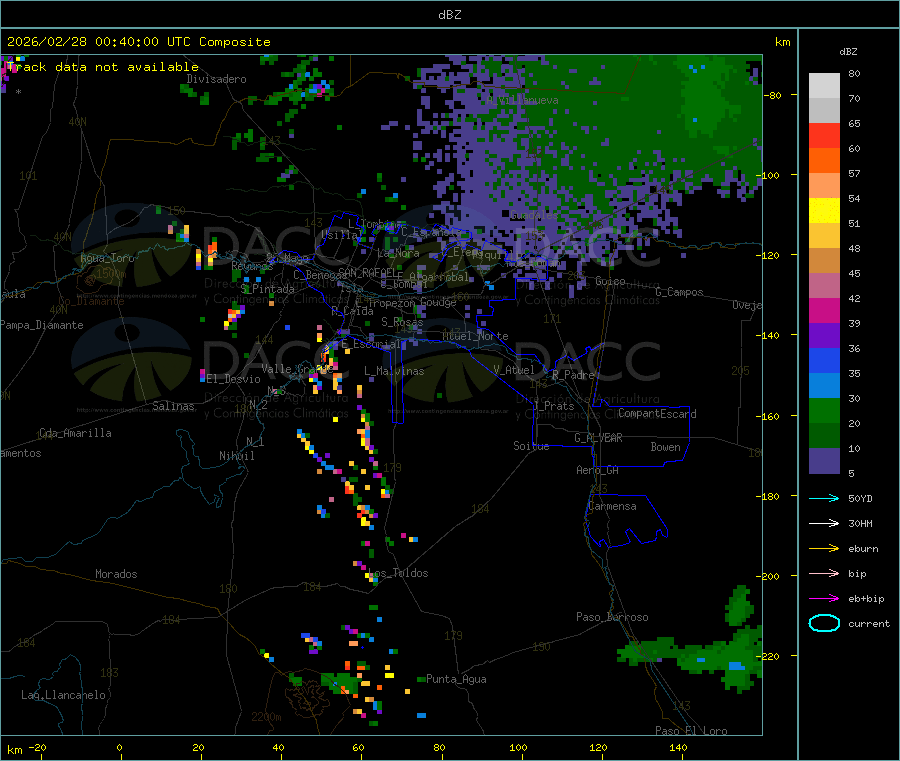Click the 'Morados' map label
Viewport: 900px width, 761px height.
(x=116, y=574)
